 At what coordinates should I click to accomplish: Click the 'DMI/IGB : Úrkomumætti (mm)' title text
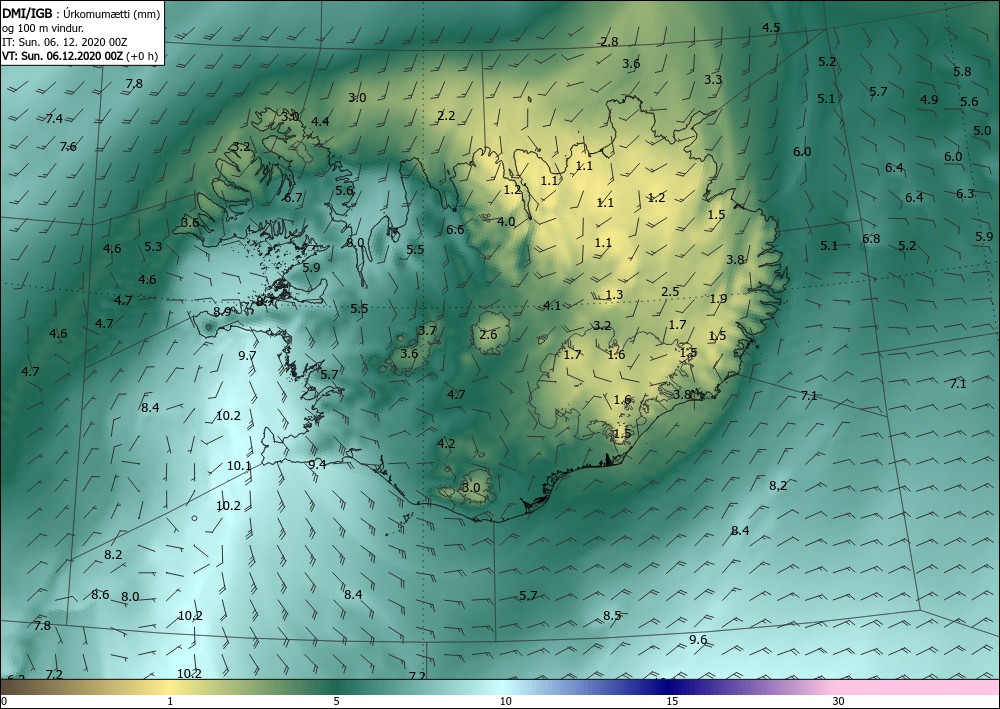80,13
